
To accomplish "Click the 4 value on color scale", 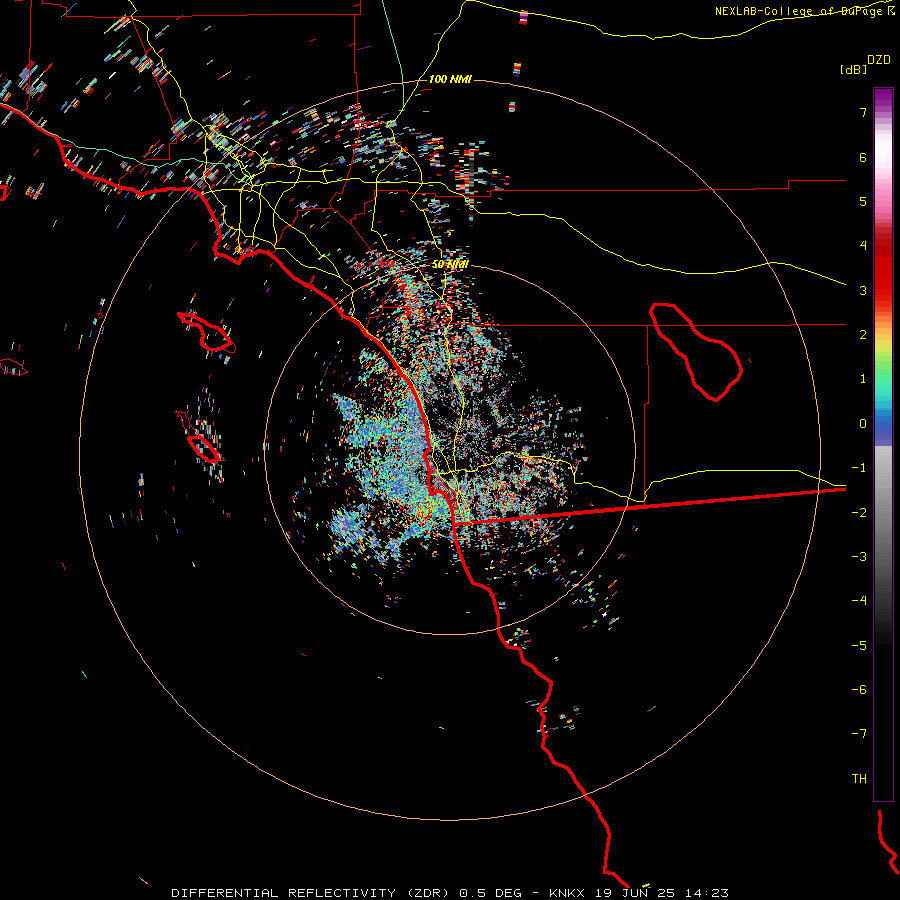I will 863,246.
